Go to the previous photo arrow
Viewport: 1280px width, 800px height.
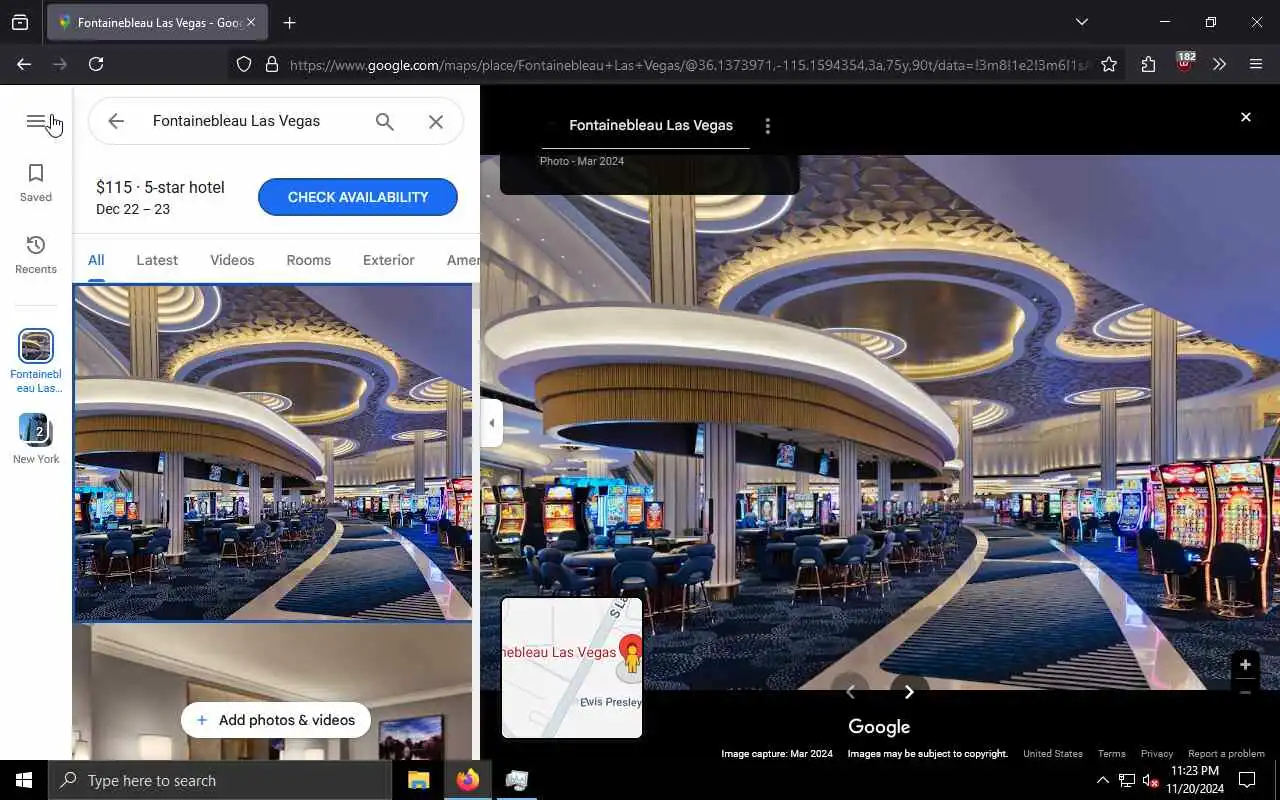[850, 691]
